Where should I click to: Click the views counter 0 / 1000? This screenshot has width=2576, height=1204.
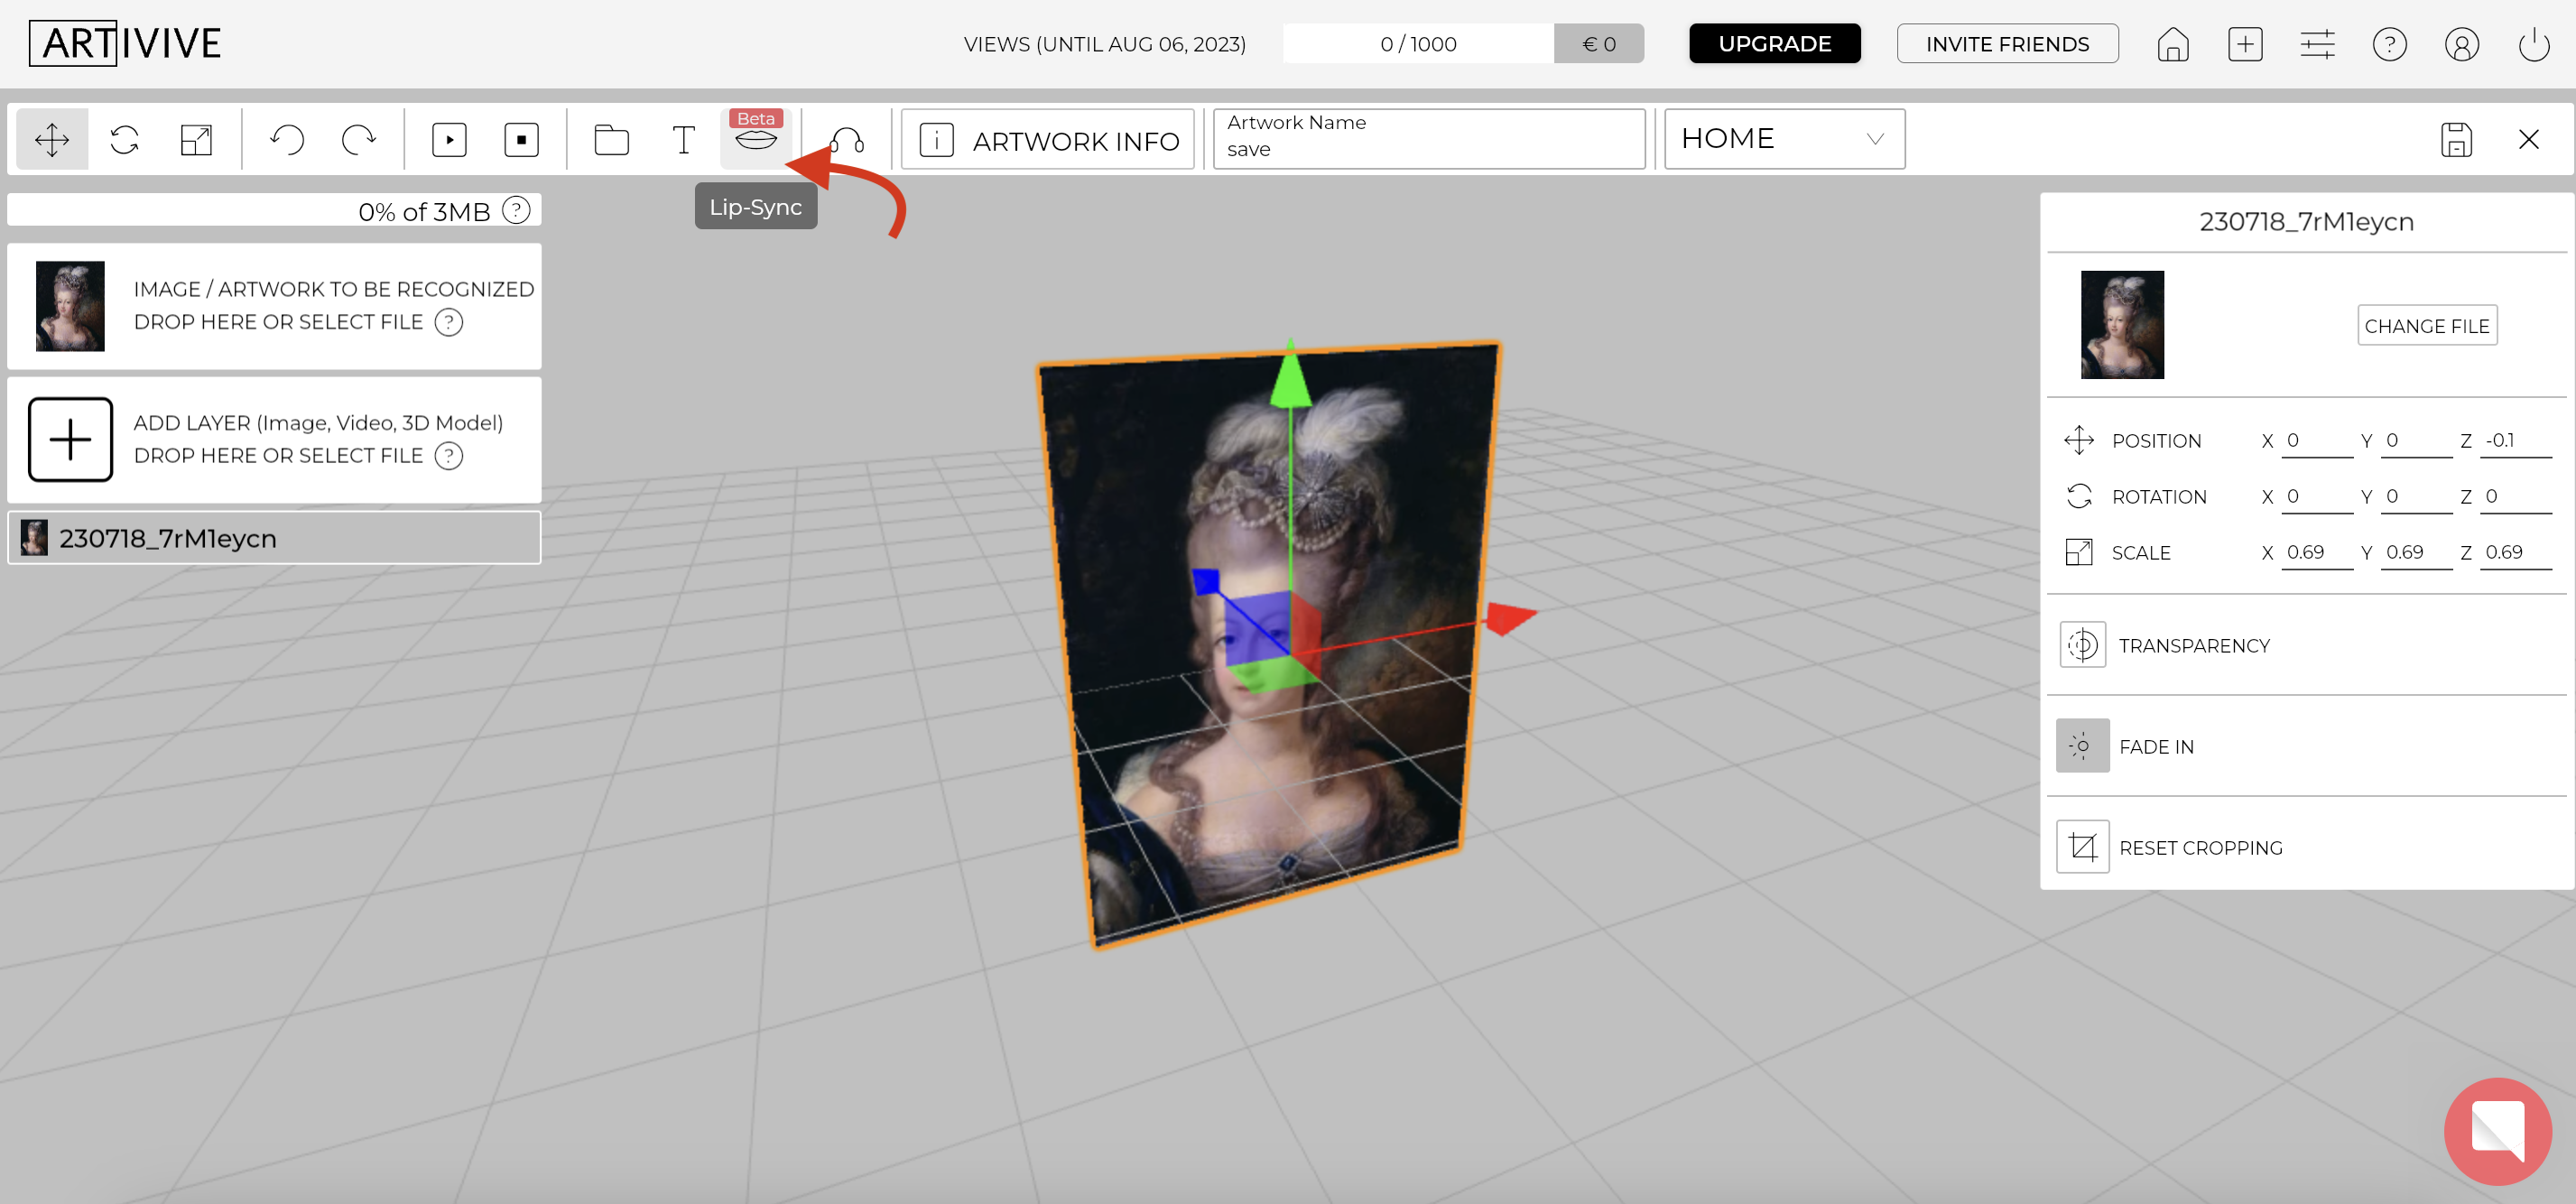(x=1418, y=44)
